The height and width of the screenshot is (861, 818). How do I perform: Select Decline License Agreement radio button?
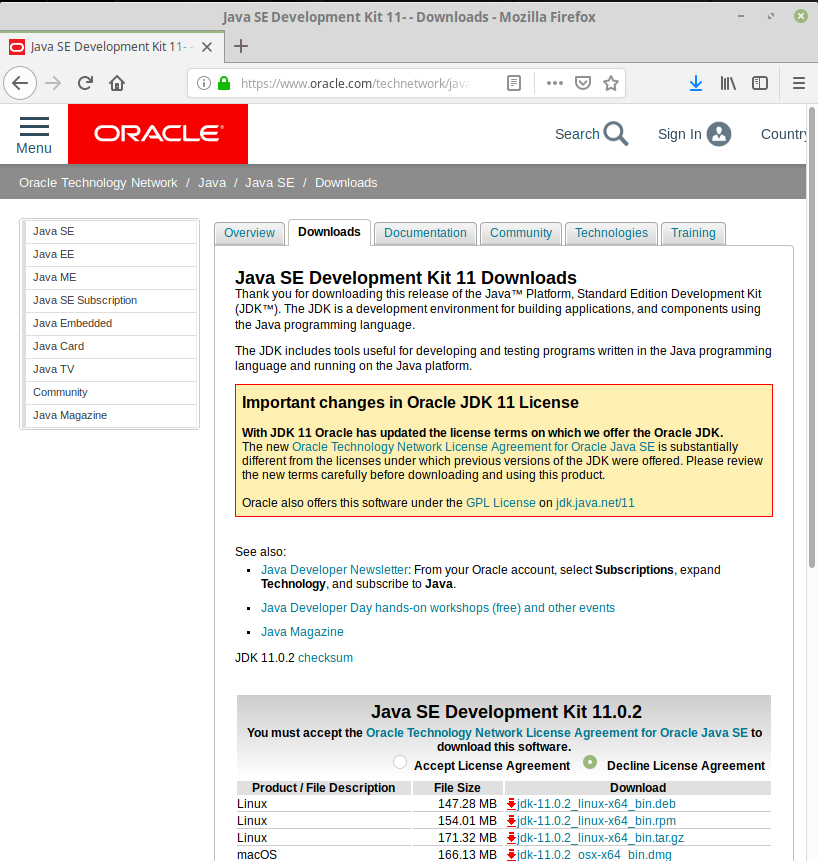(x=590, y=762)
